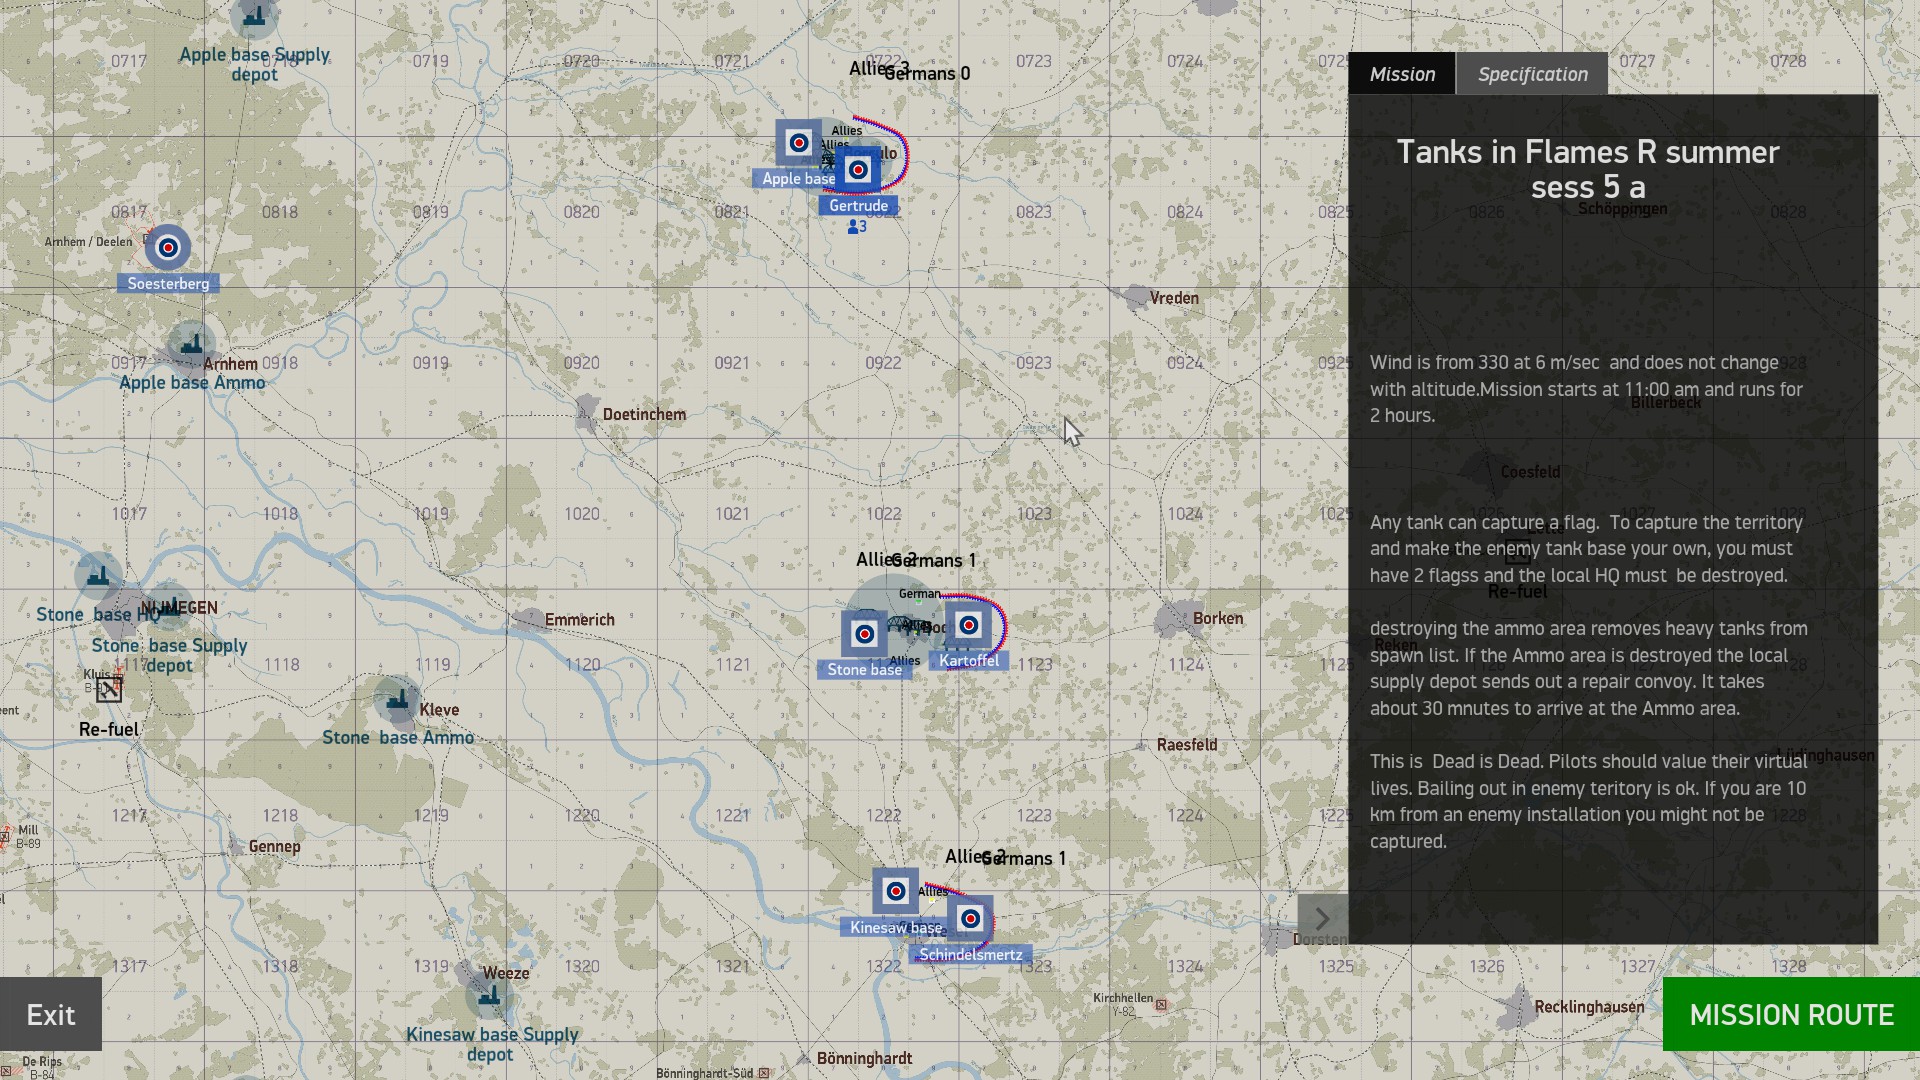The height and width of the screenshot is (1080, 1920).
Task: Open the MISSION ROUTE button
Action: [1791, 1014]
